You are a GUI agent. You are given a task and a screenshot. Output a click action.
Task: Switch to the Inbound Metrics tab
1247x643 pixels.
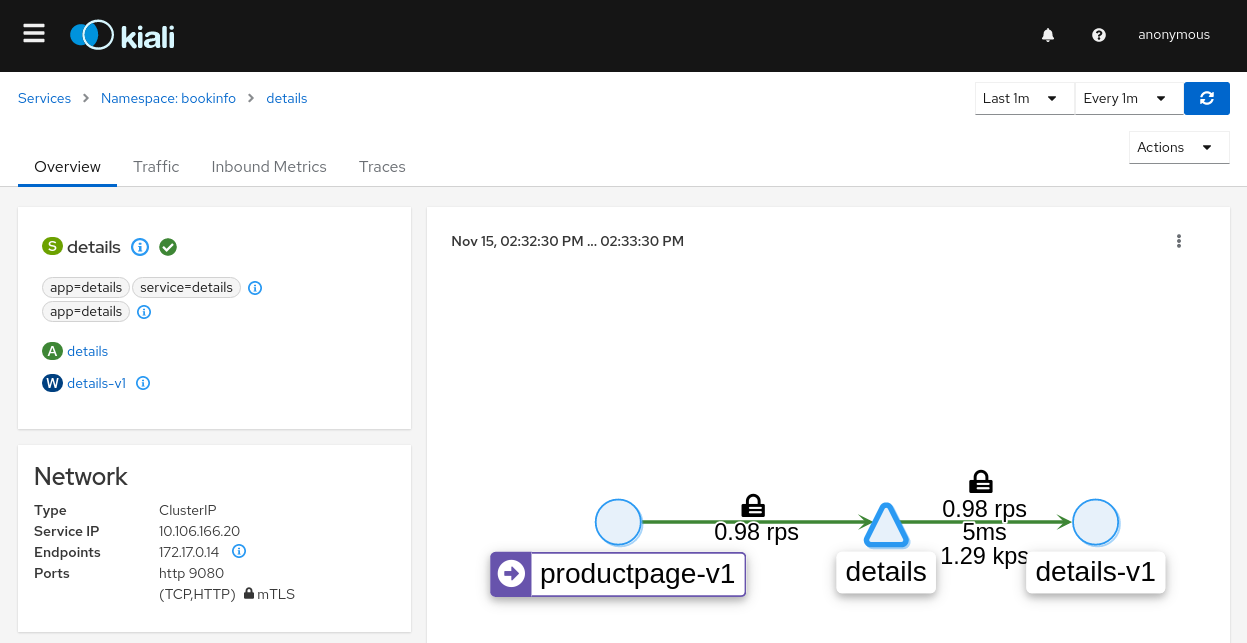tap(269, 167)
